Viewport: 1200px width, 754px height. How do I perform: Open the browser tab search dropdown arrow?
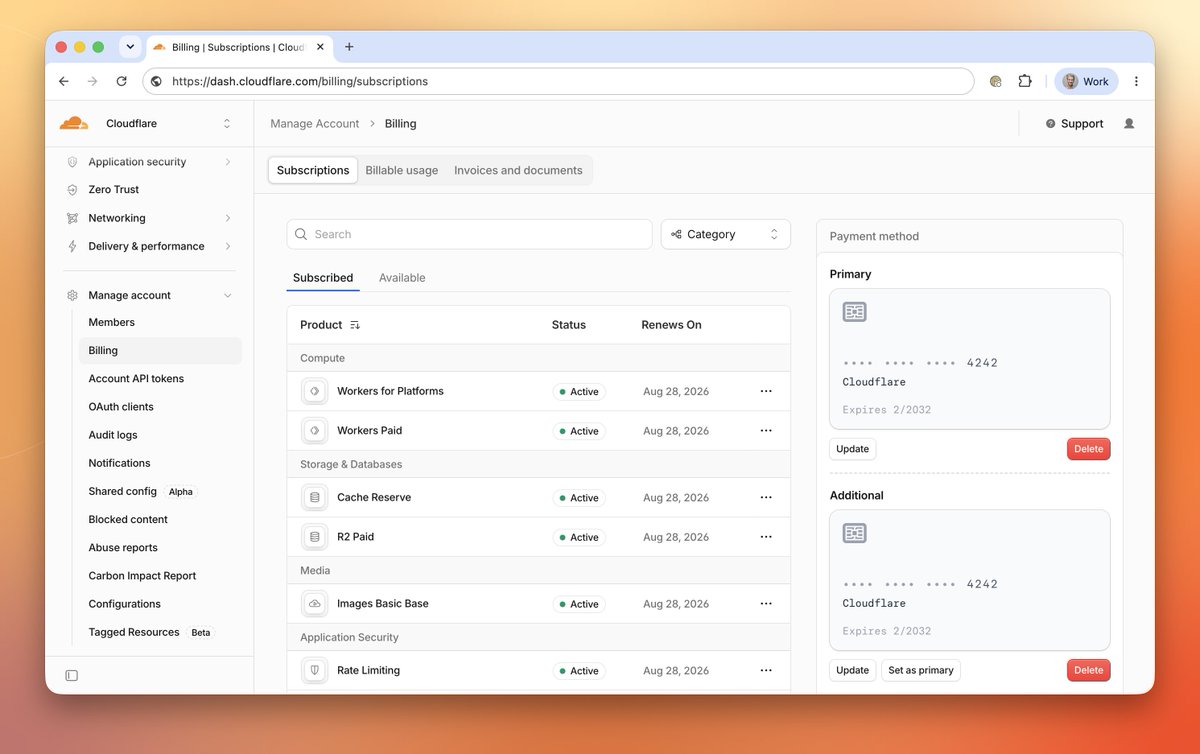pos(129,47)
